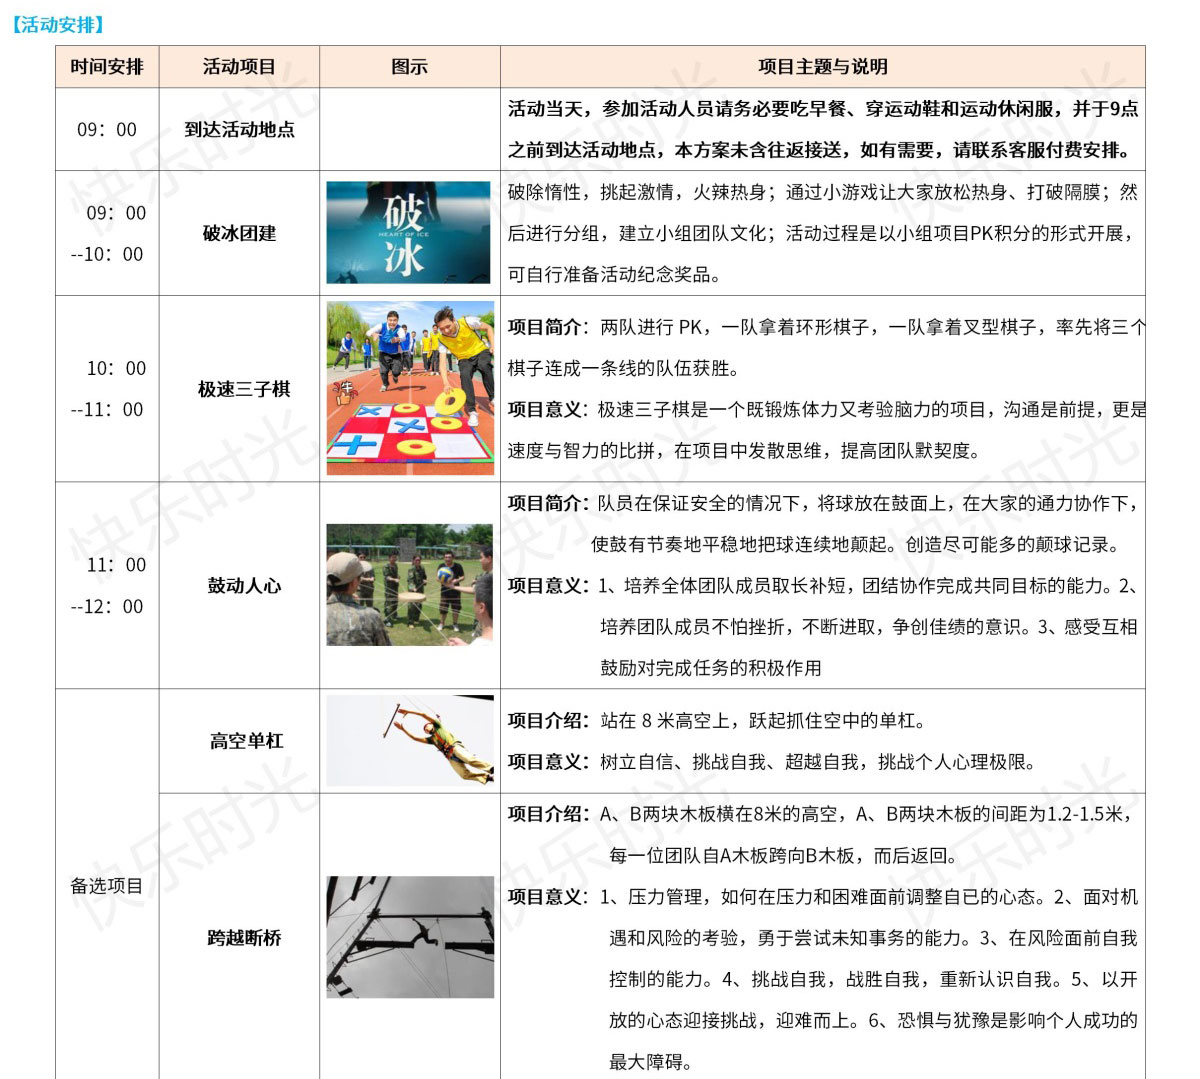Click the 高空单杠 activity name

[246, 741]
